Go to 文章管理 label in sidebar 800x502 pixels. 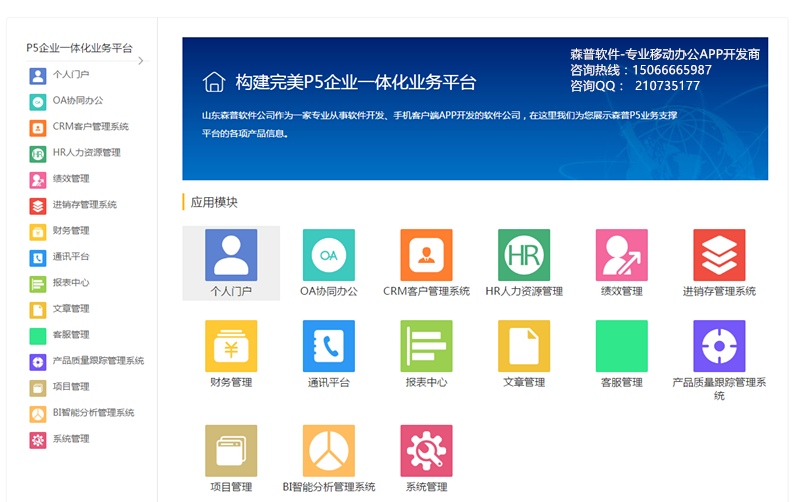71,309
